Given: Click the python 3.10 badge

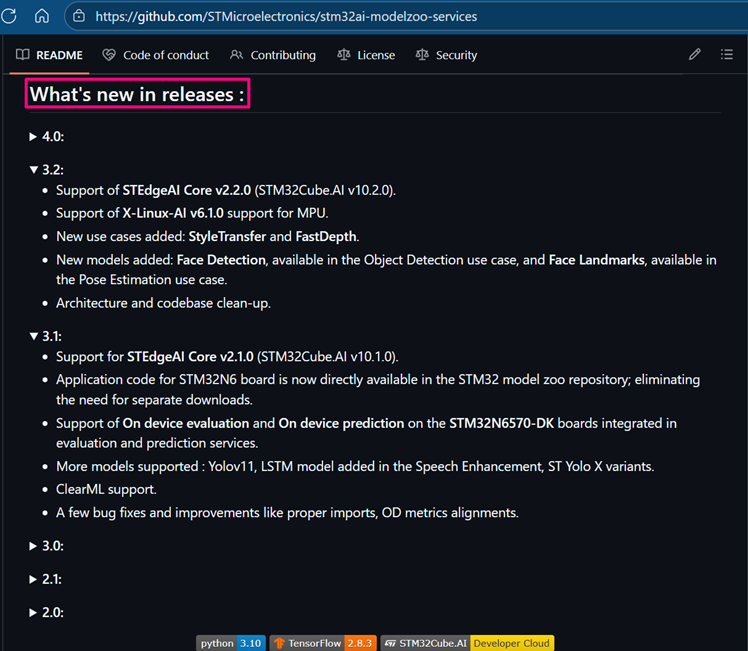Looking at the screenshot, I should click(231, 643).
